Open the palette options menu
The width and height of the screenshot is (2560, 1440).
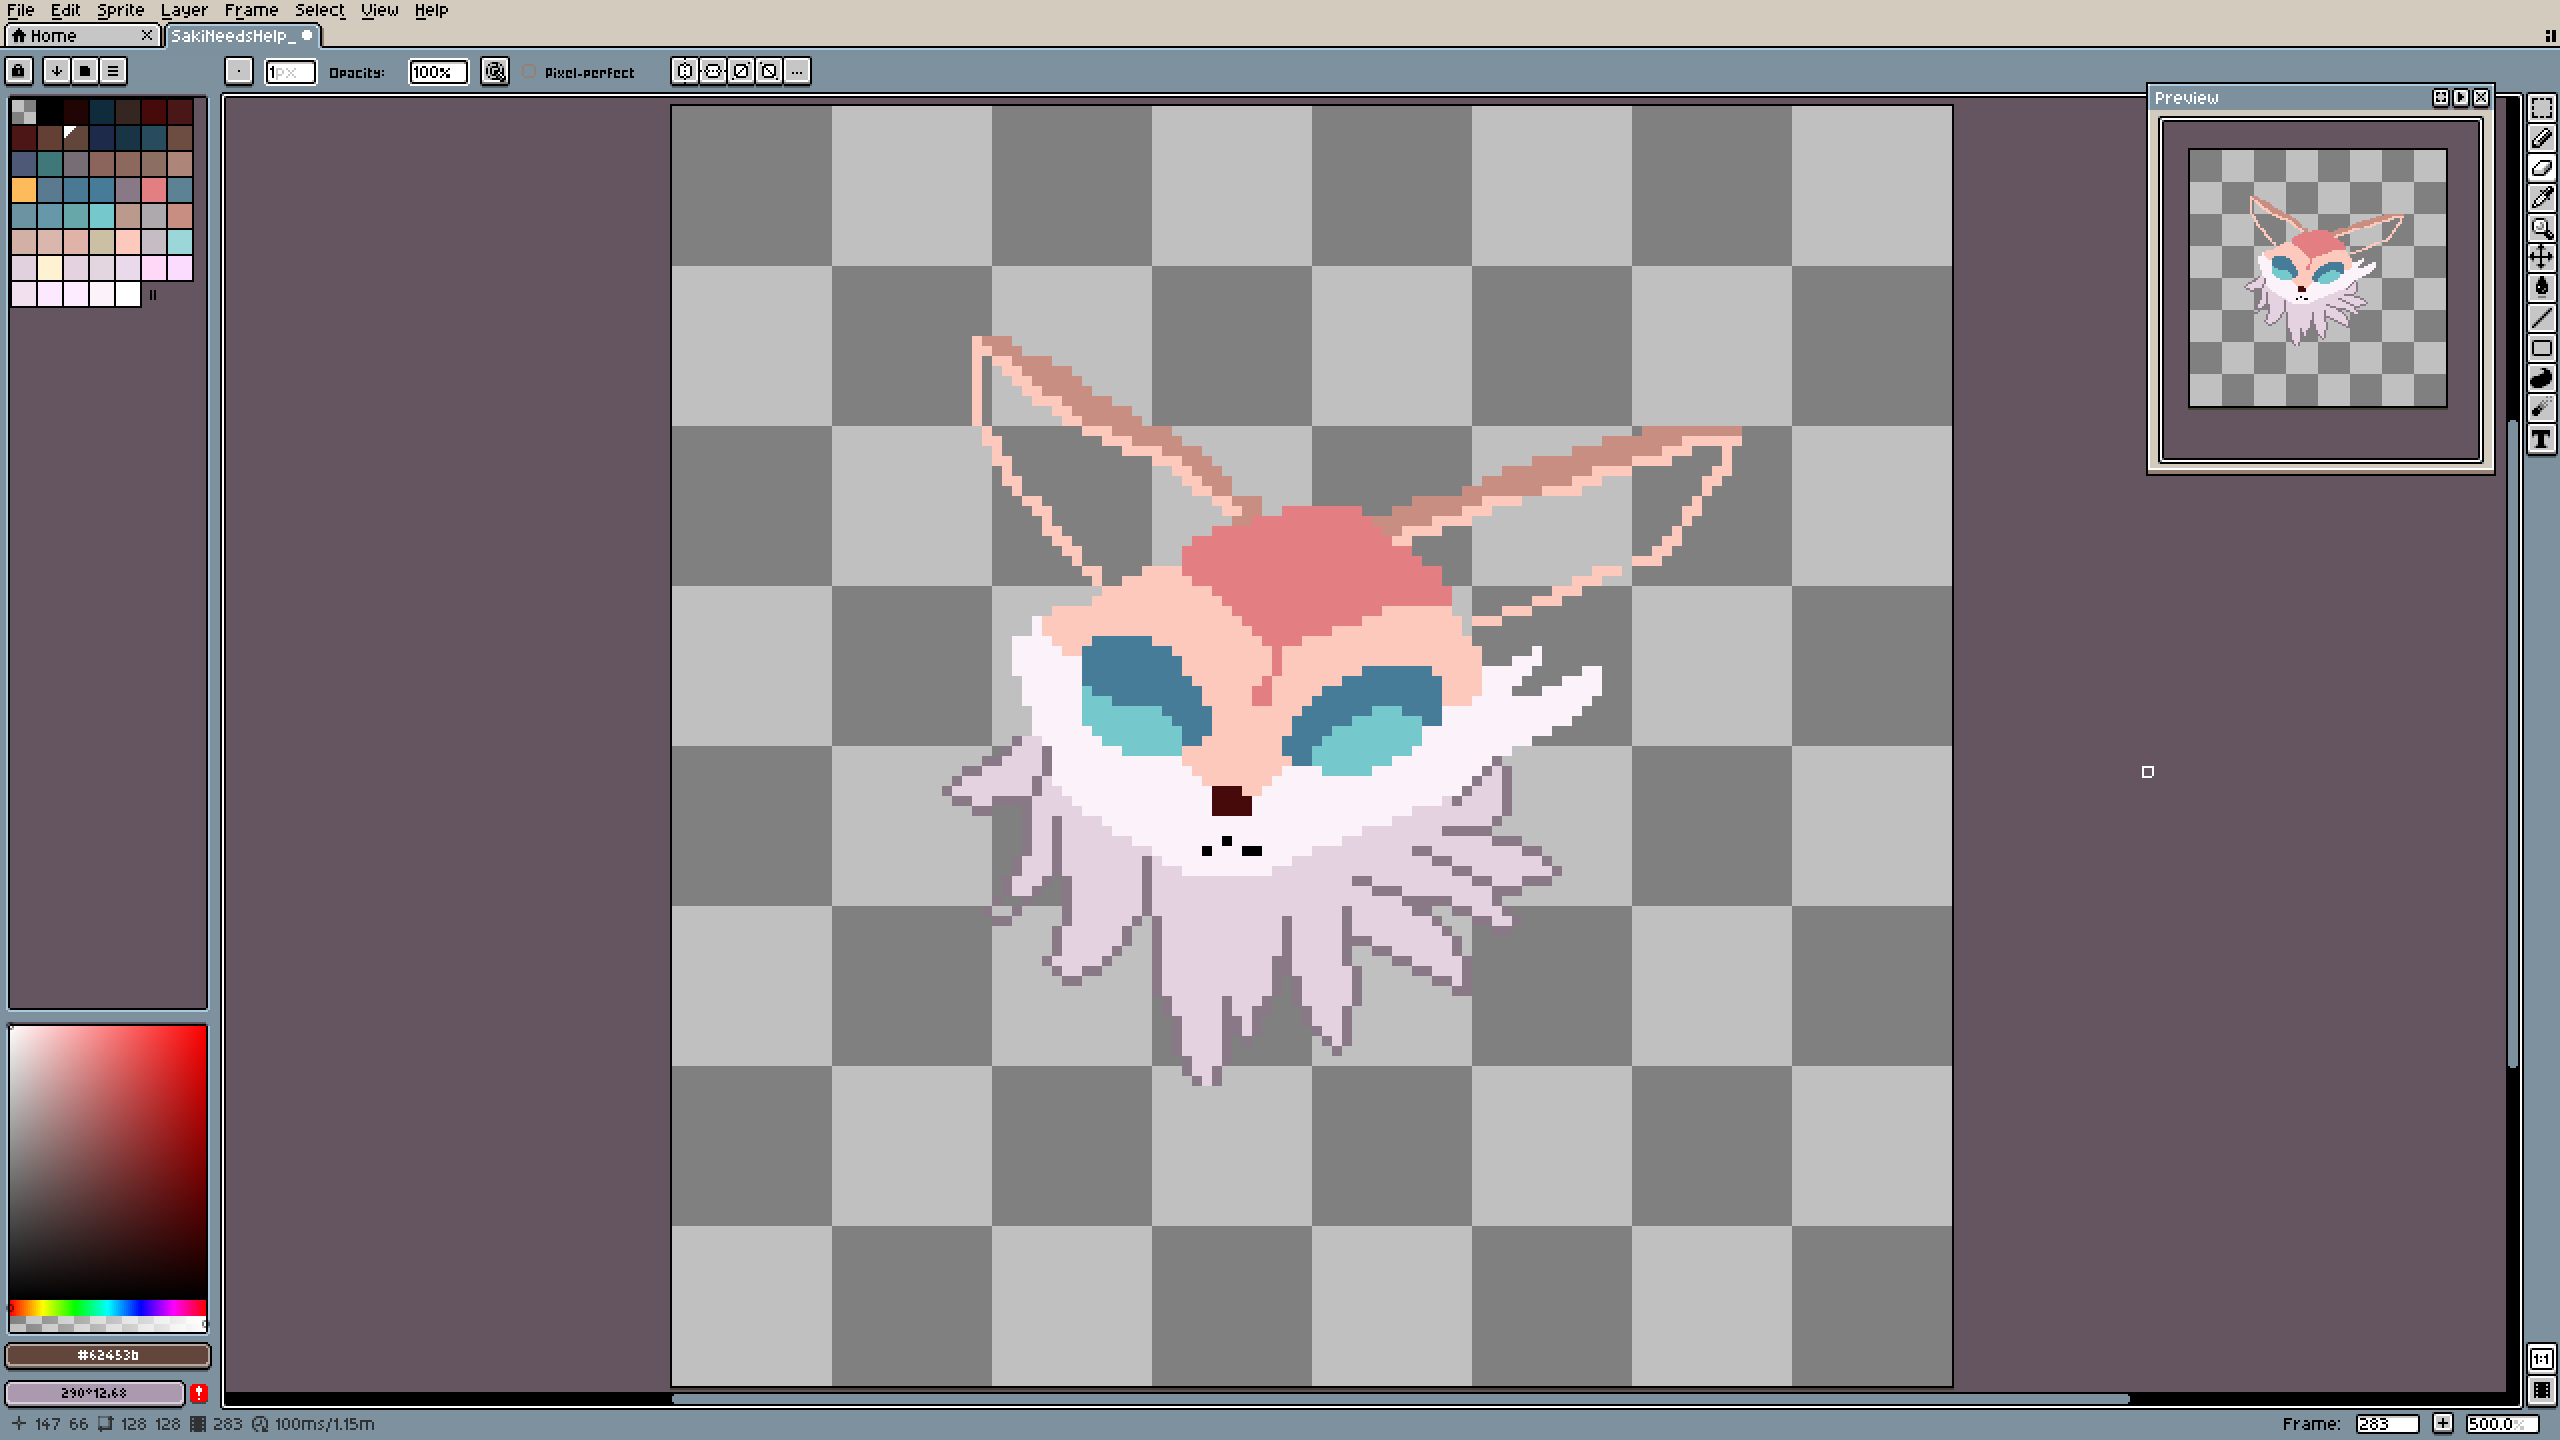[x=113, y=71]
